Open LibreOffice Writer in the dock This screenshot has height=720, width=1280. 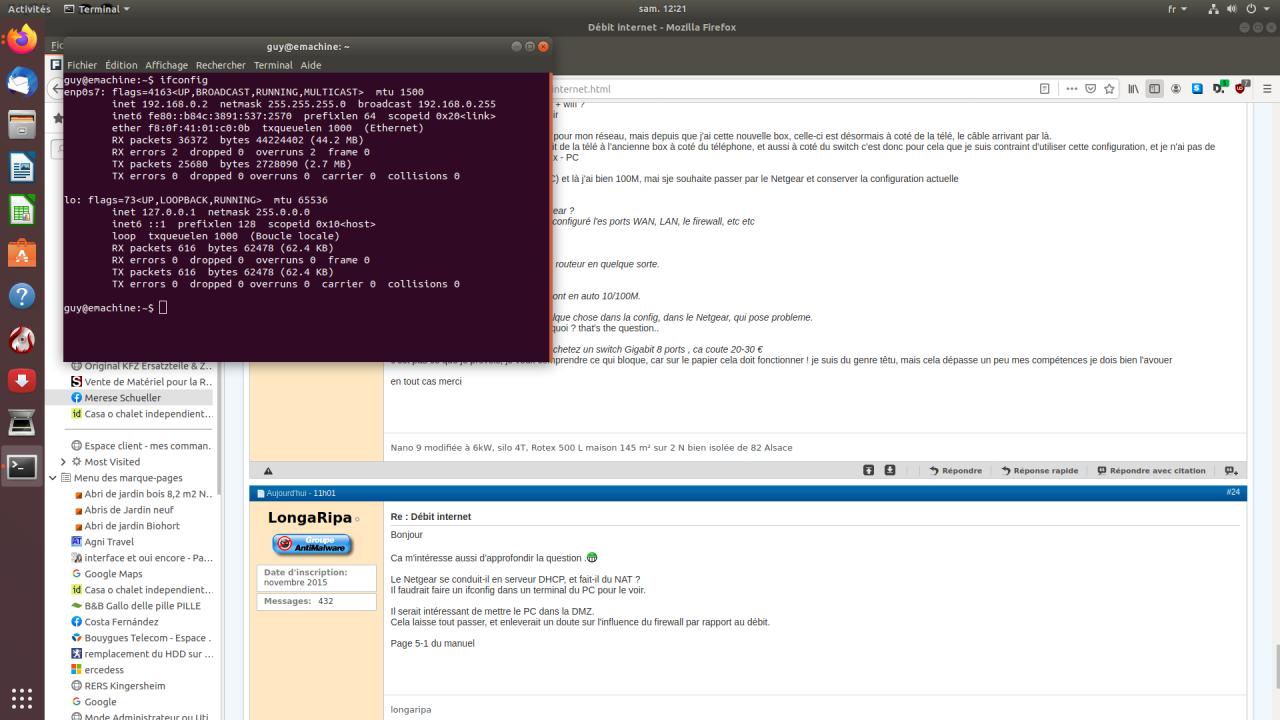coord(22,168)
